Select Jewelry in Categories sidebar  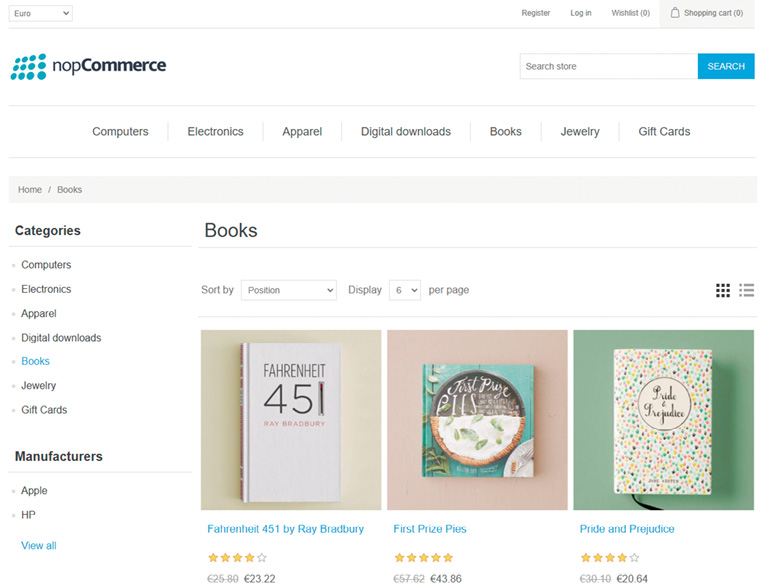[x=39, y=385]
